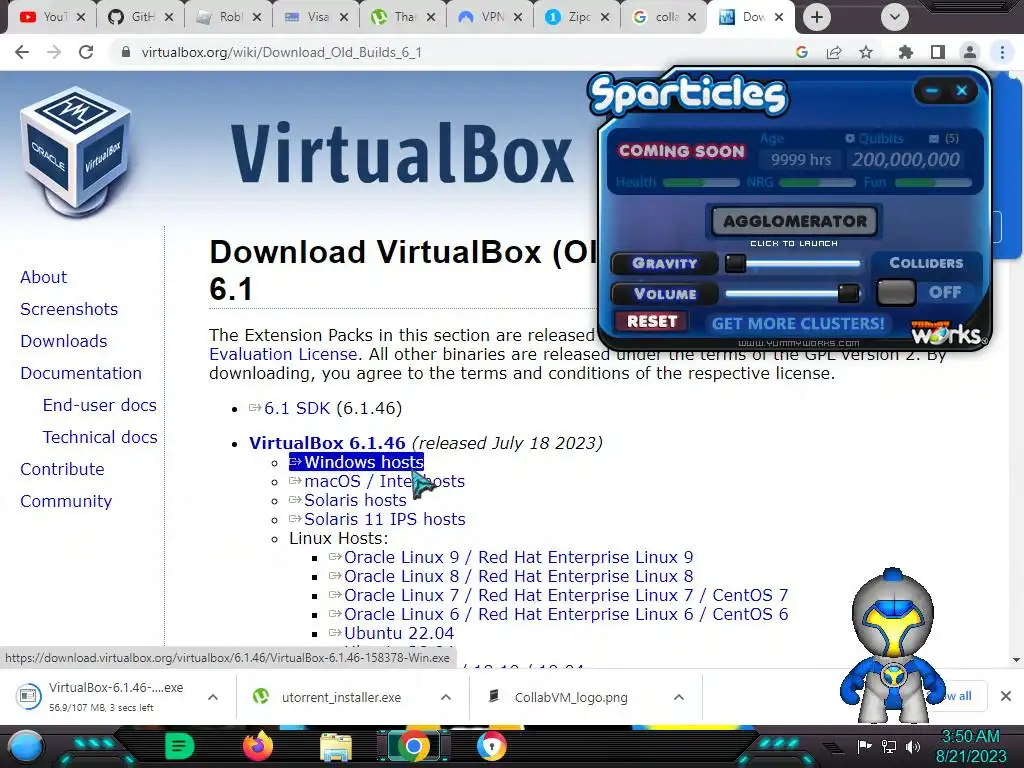Open Technical docs link
The width and height of the screenshot is (1024, 768).
pyautogui.click(x=100, y=437)
